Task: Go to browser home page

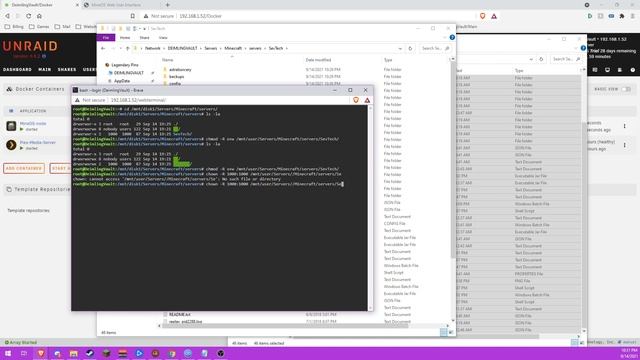Action: click(39, 16)
